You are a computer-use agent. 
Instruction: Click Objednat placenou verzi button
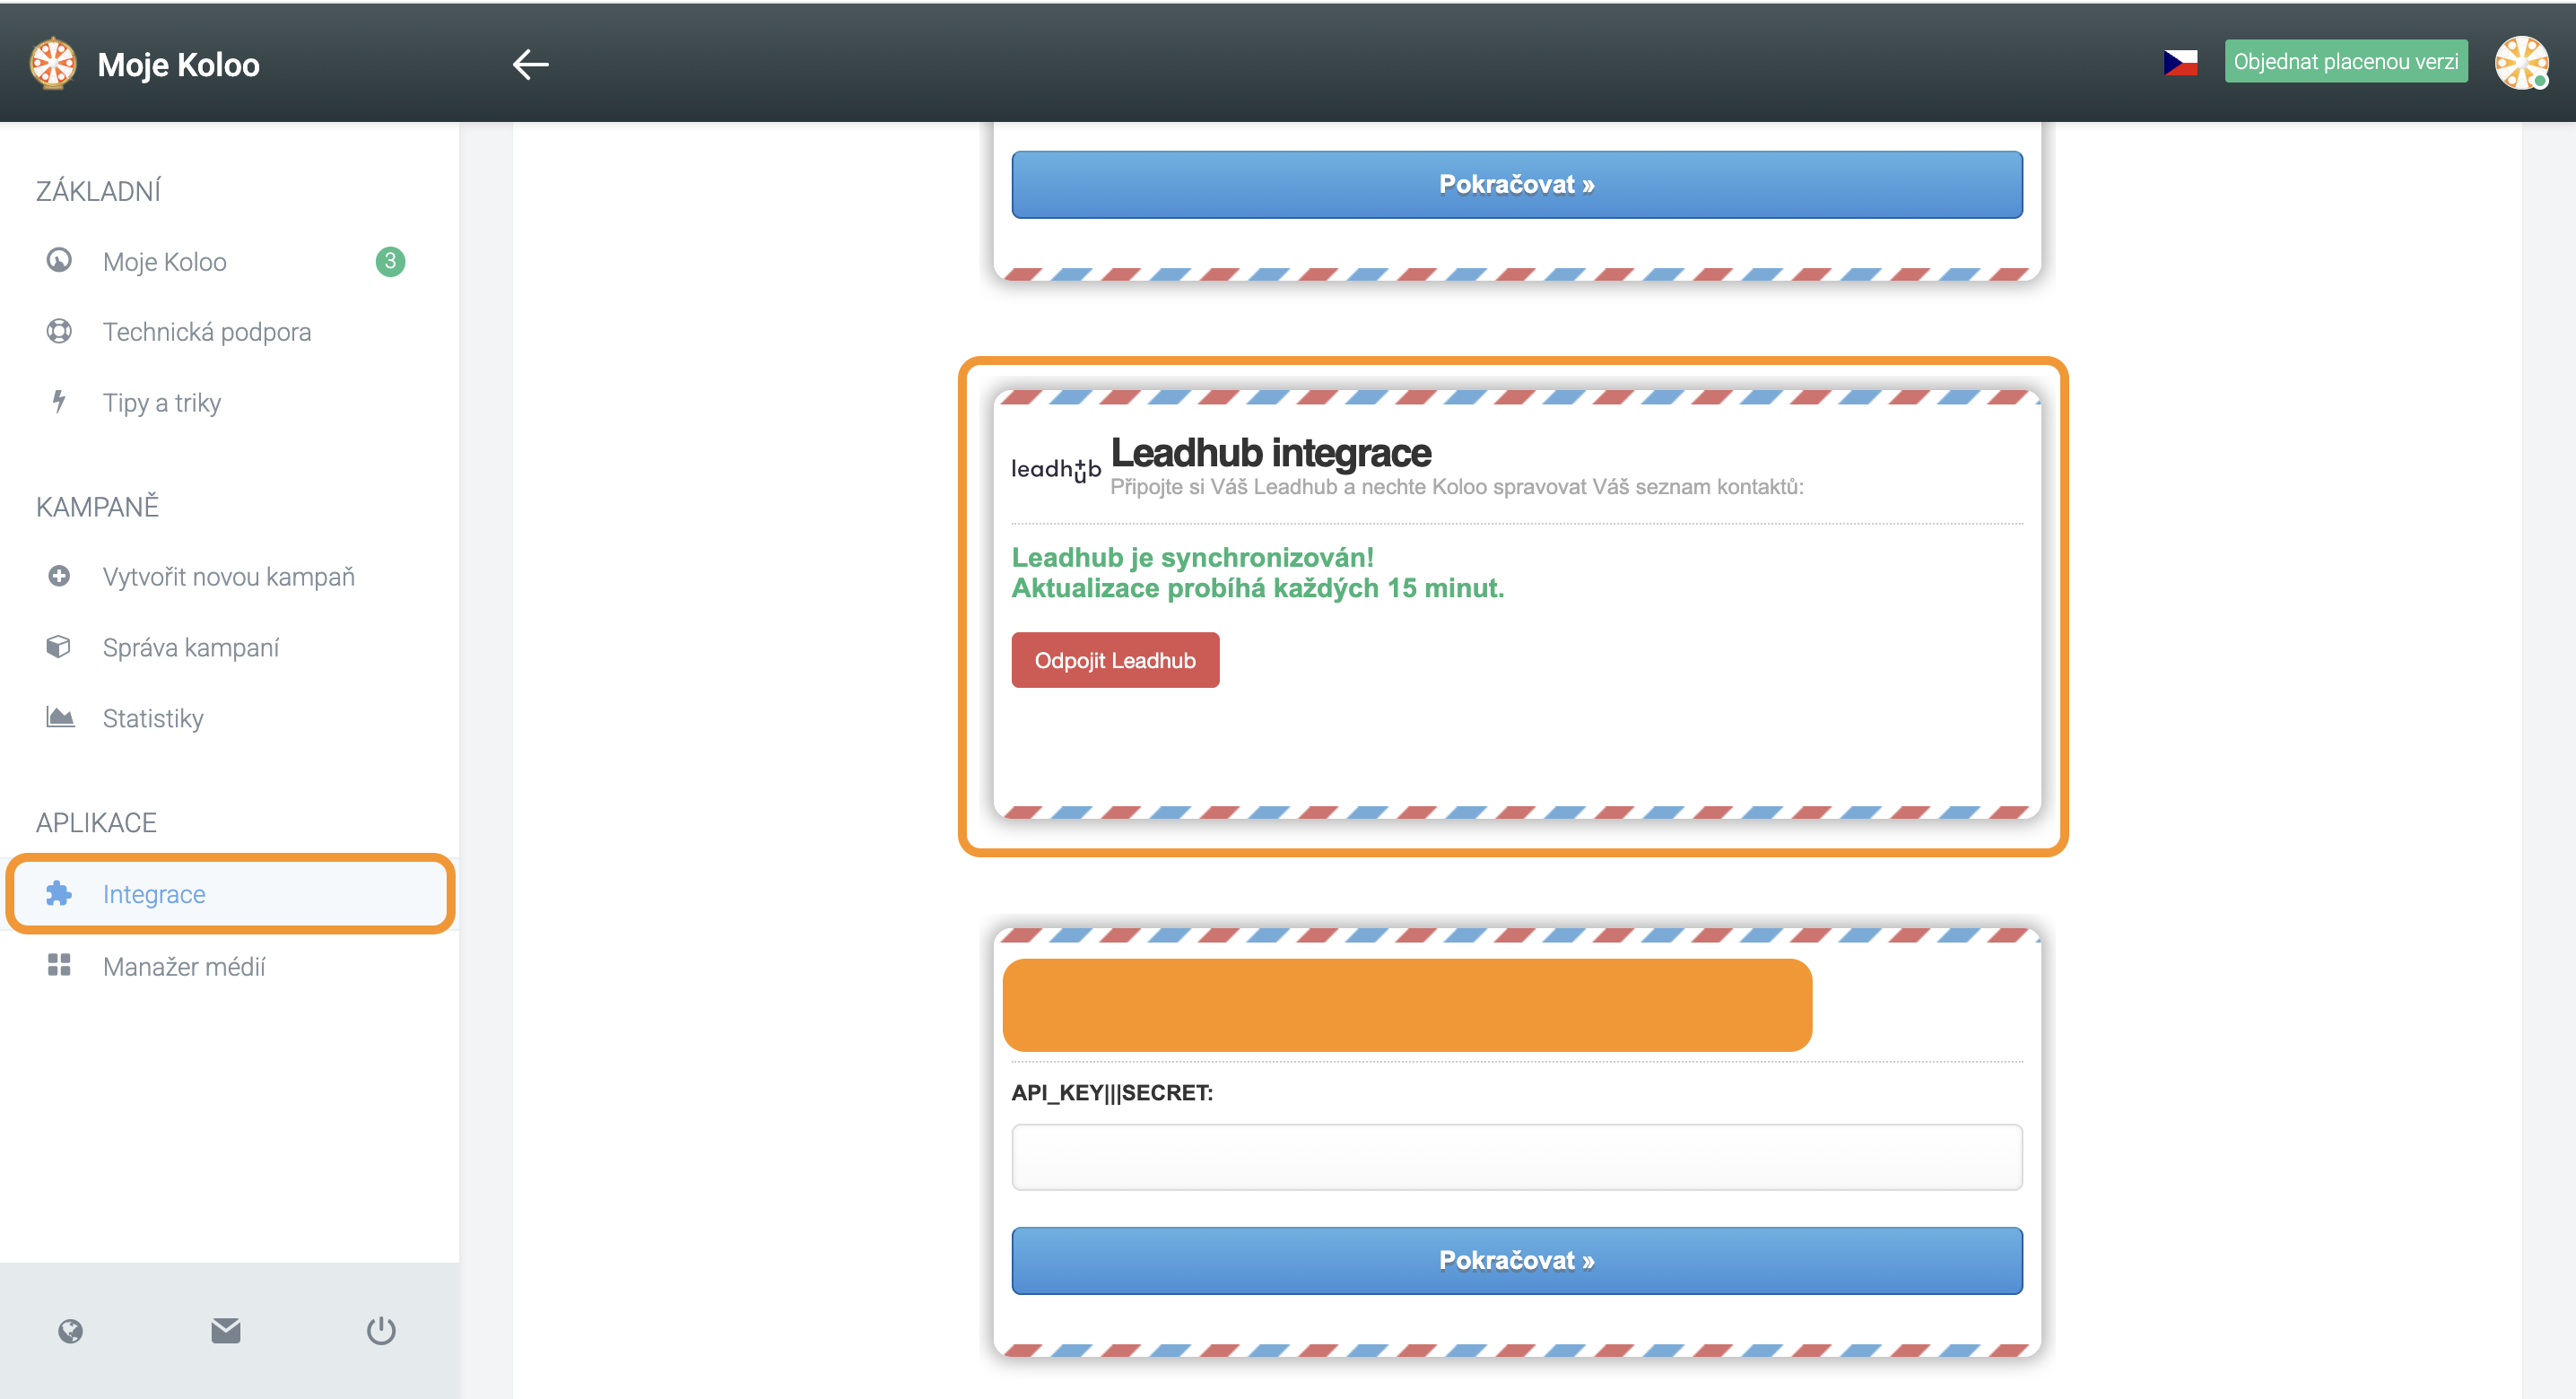coord(2345,62)
